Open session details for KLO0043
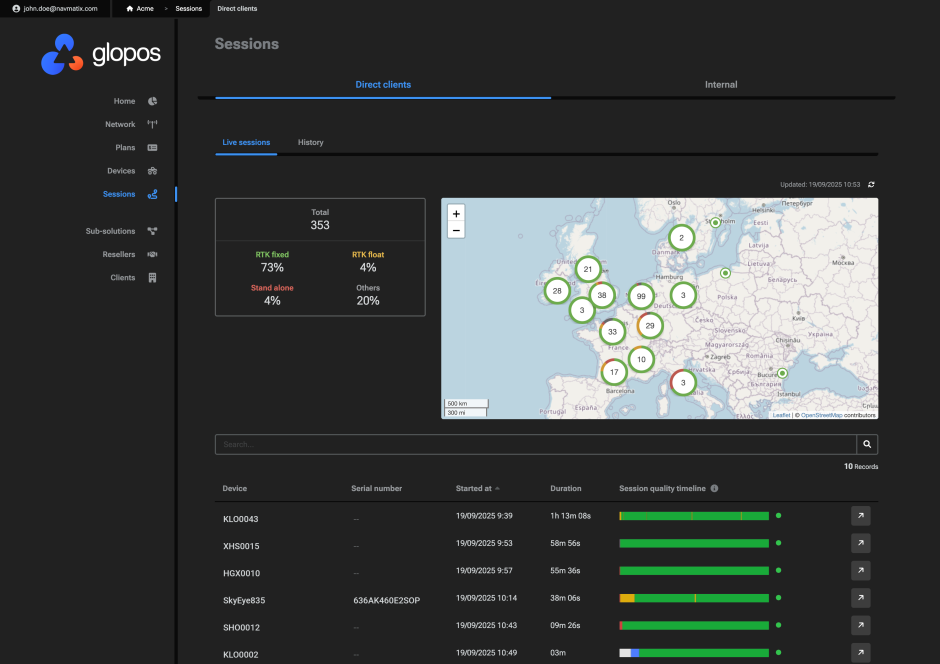The width and height of the screenshot is (940, 664). click(860, 516)
